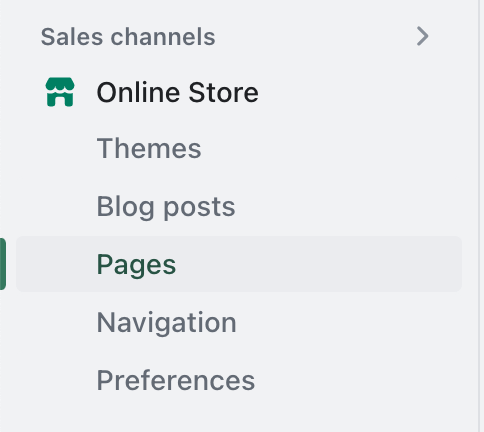
Task: Go to Themes
Action: pyautogui.click(x=149, y=148)
